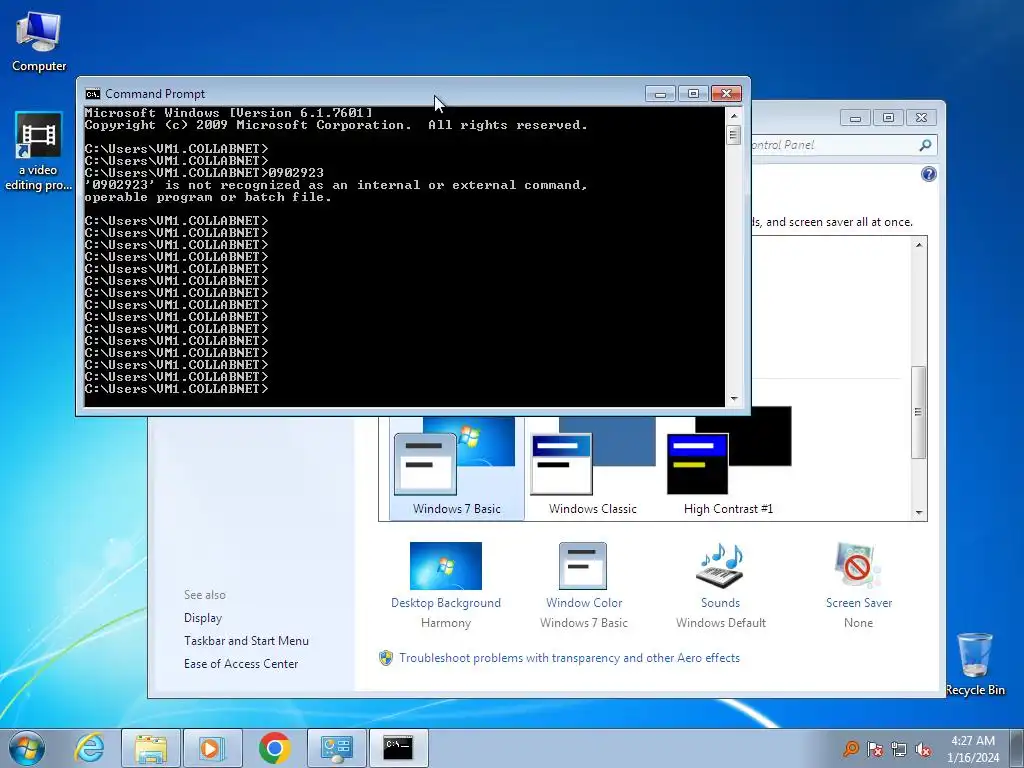This screenshot has width=1024, height=768.
Task: Click themes list scrollbar down arrow
Action: click(x=919, y=513)
